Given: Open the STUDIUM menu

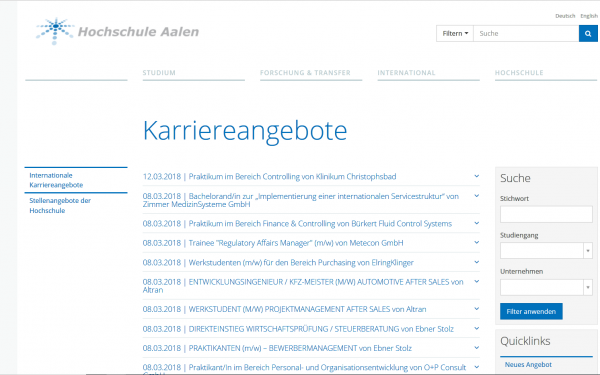Looking at the screenshot, I should [159, 73].
